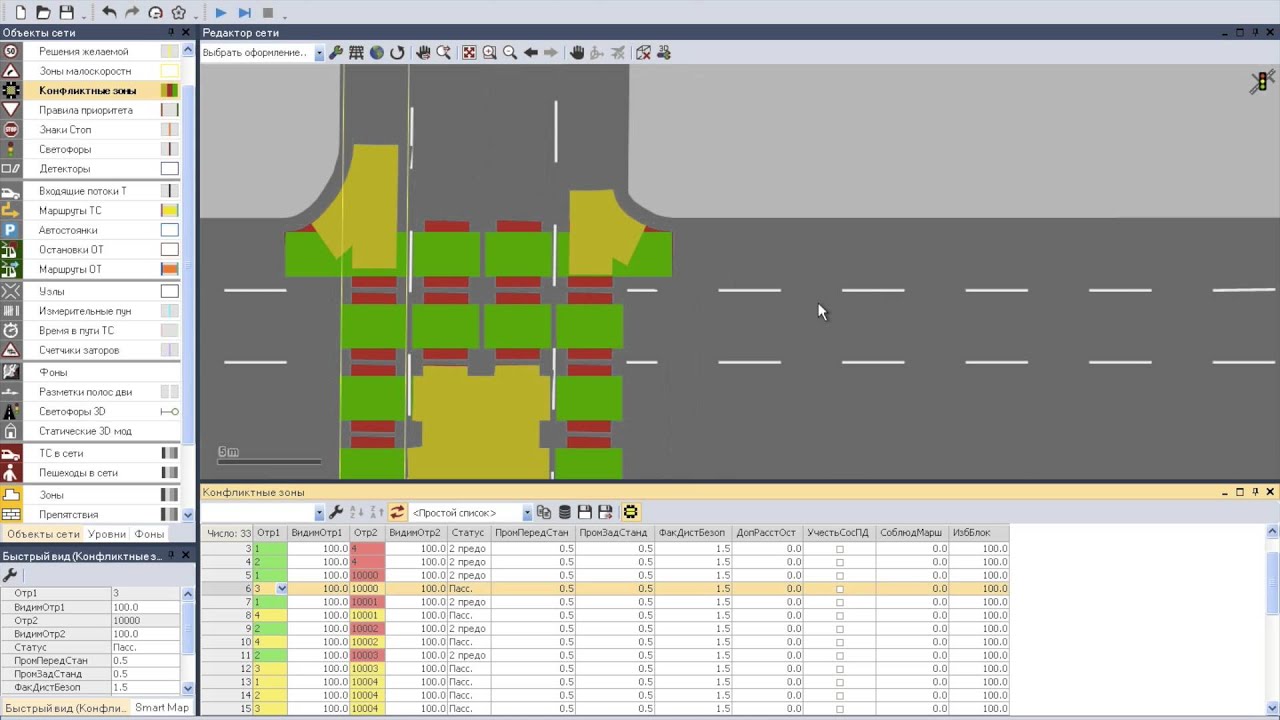Toggle signal heads overlay in editor corner

[1262, 82]
